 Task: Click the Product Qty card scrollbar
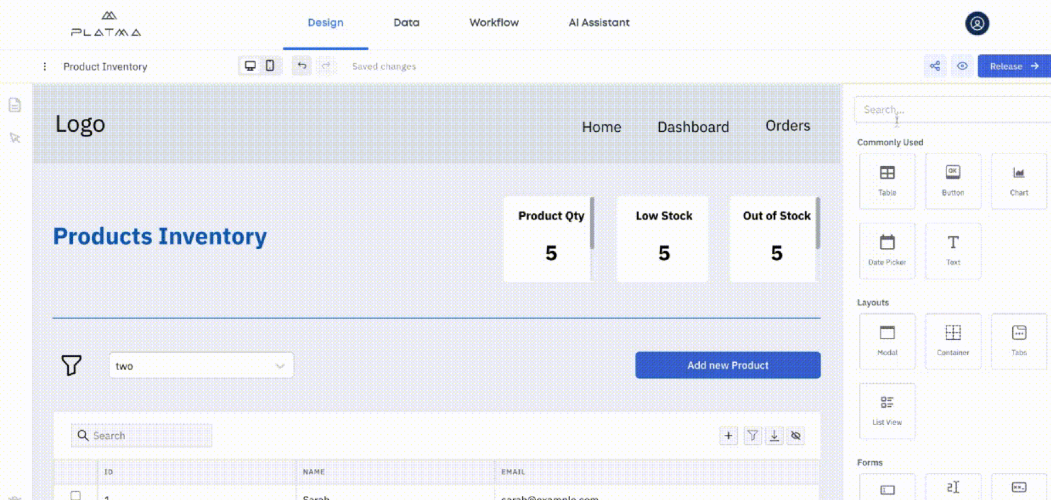pyautogui.click(x=592, y=223)
